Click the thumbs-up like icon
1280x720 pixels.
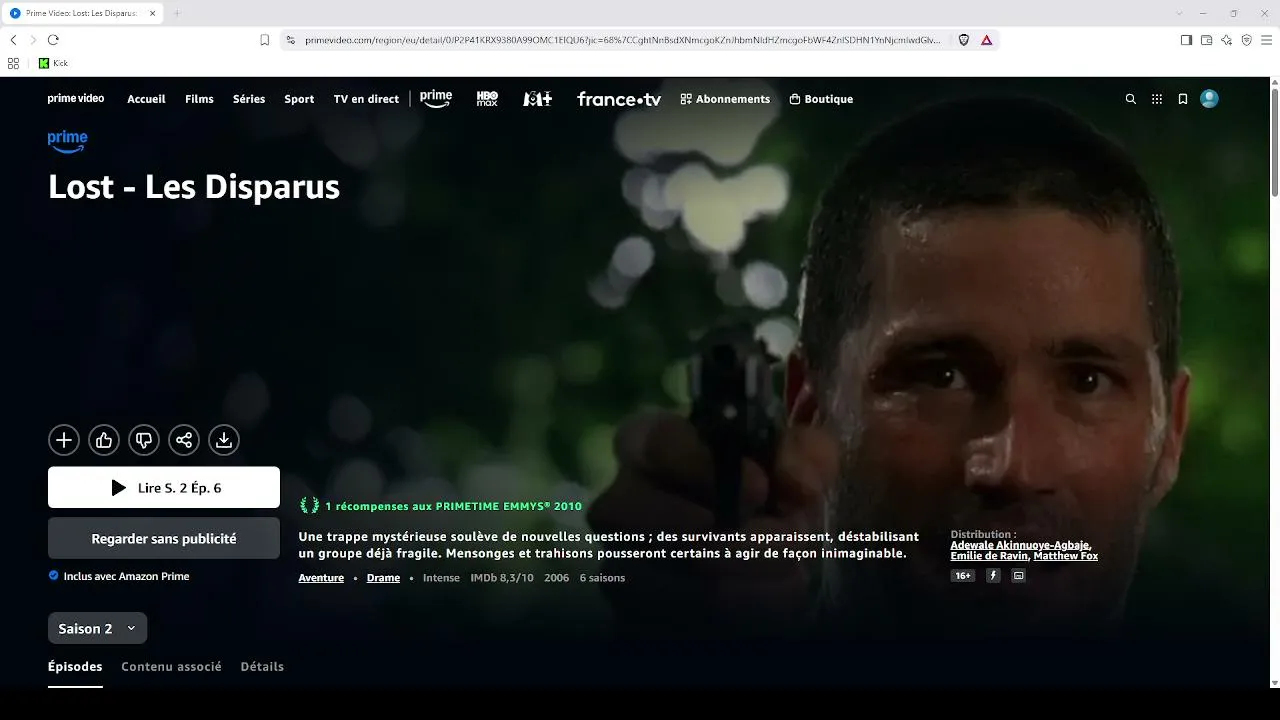click(x=104, y=440)
